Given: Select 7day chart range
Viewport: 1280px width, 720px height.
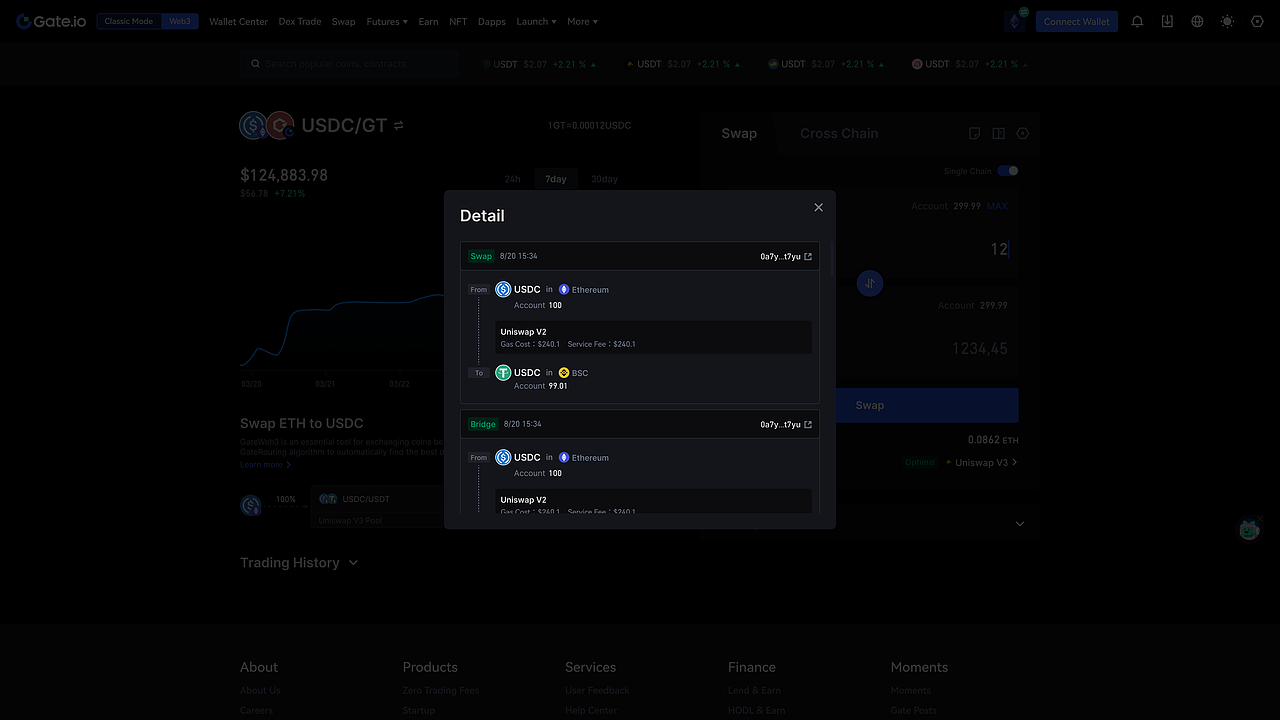Looking at the screenshot, I should click(556, 179).
